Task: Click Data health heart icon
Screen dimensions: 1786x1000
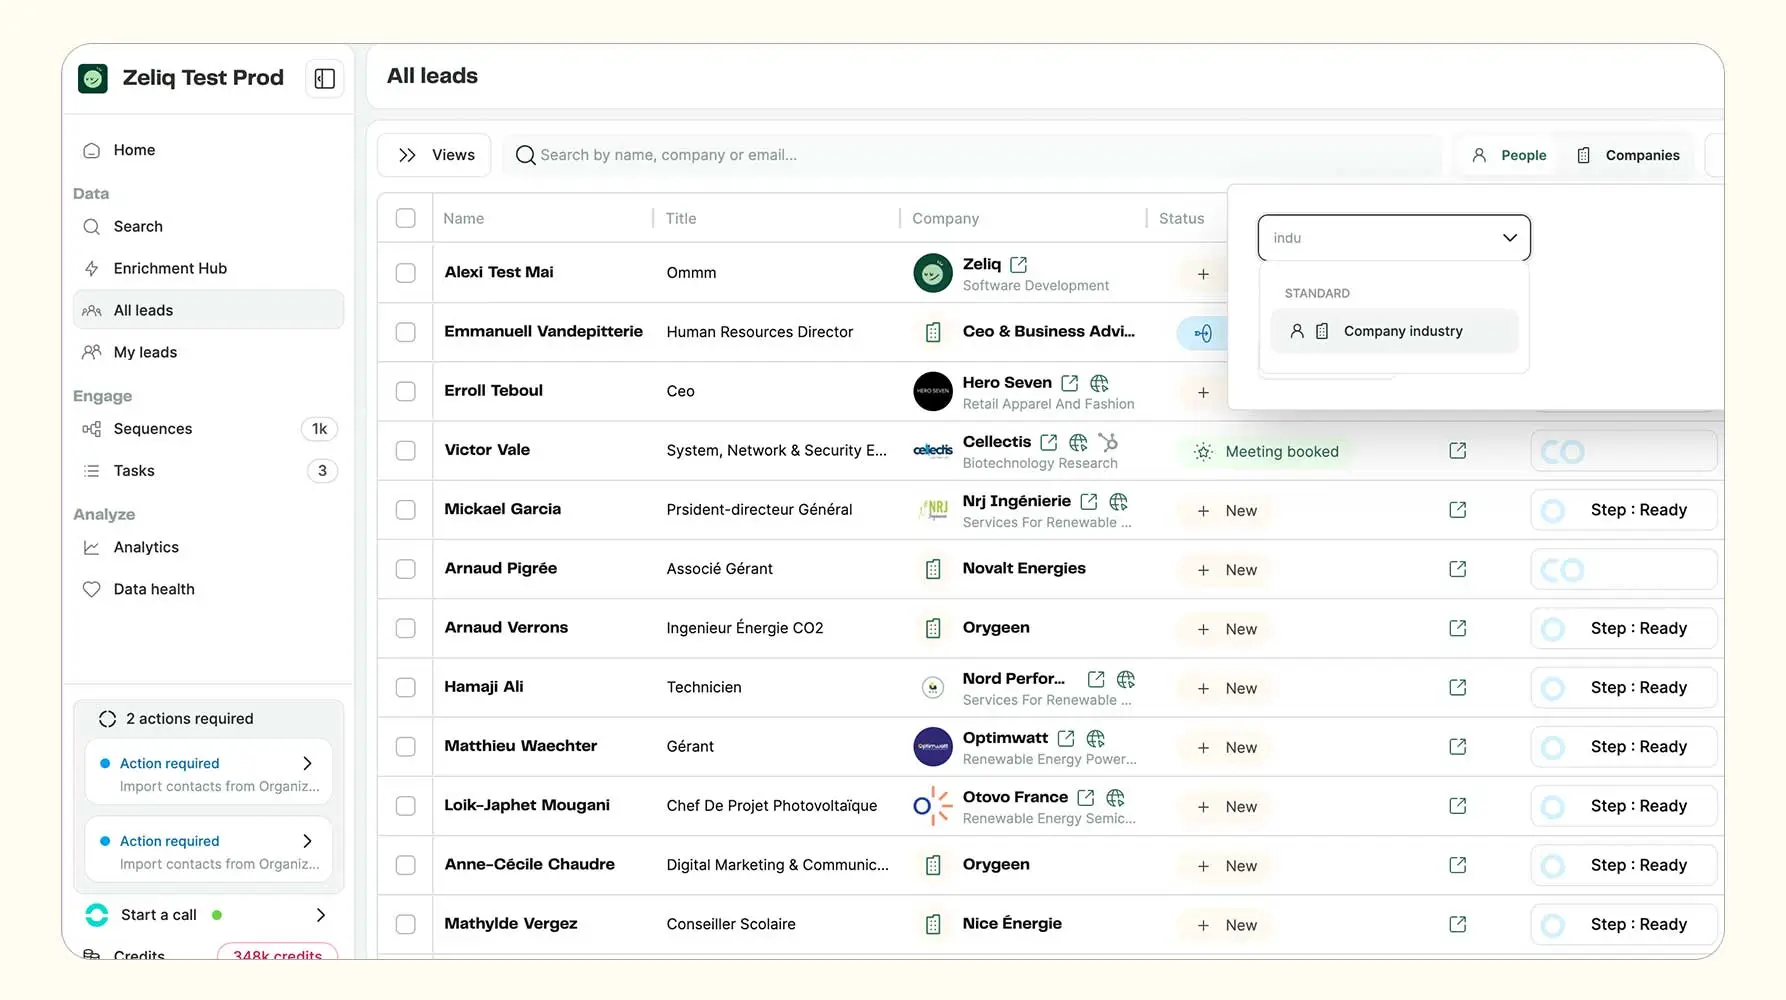Action: coord(91,589)
